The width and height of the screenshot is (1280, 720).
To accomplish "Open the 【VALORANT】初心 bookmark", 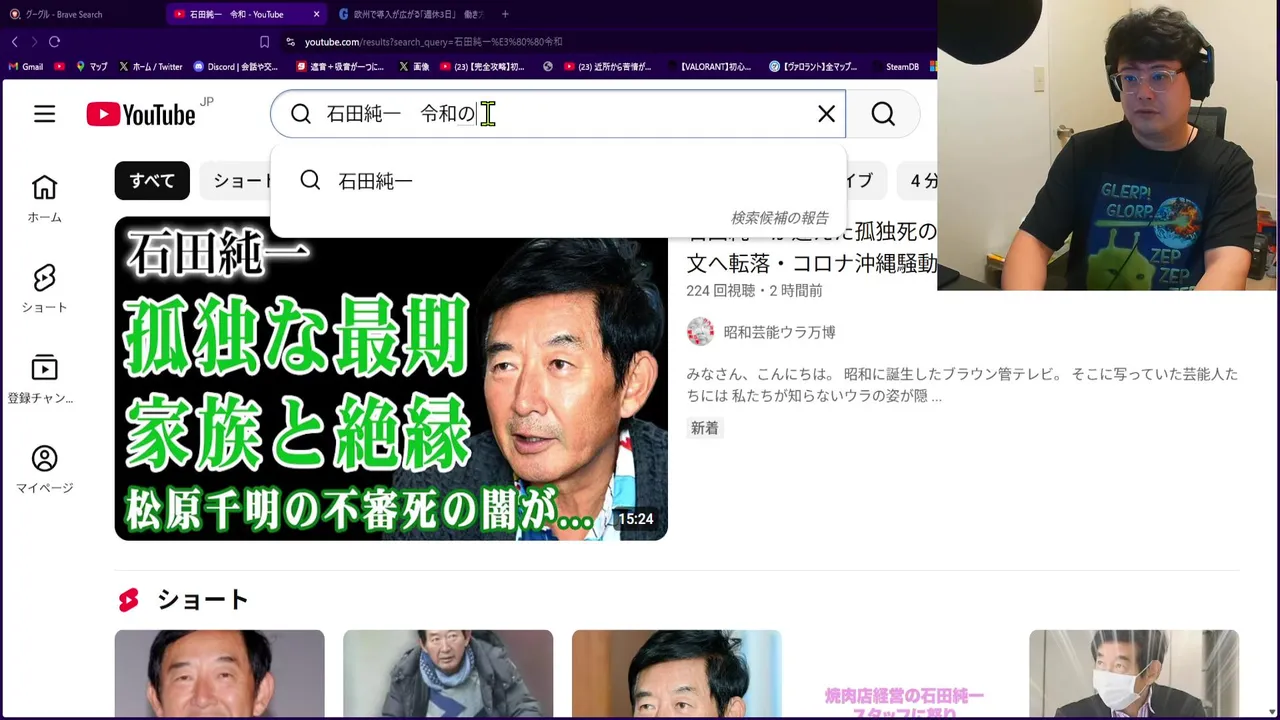I will [x=708, y=67].
